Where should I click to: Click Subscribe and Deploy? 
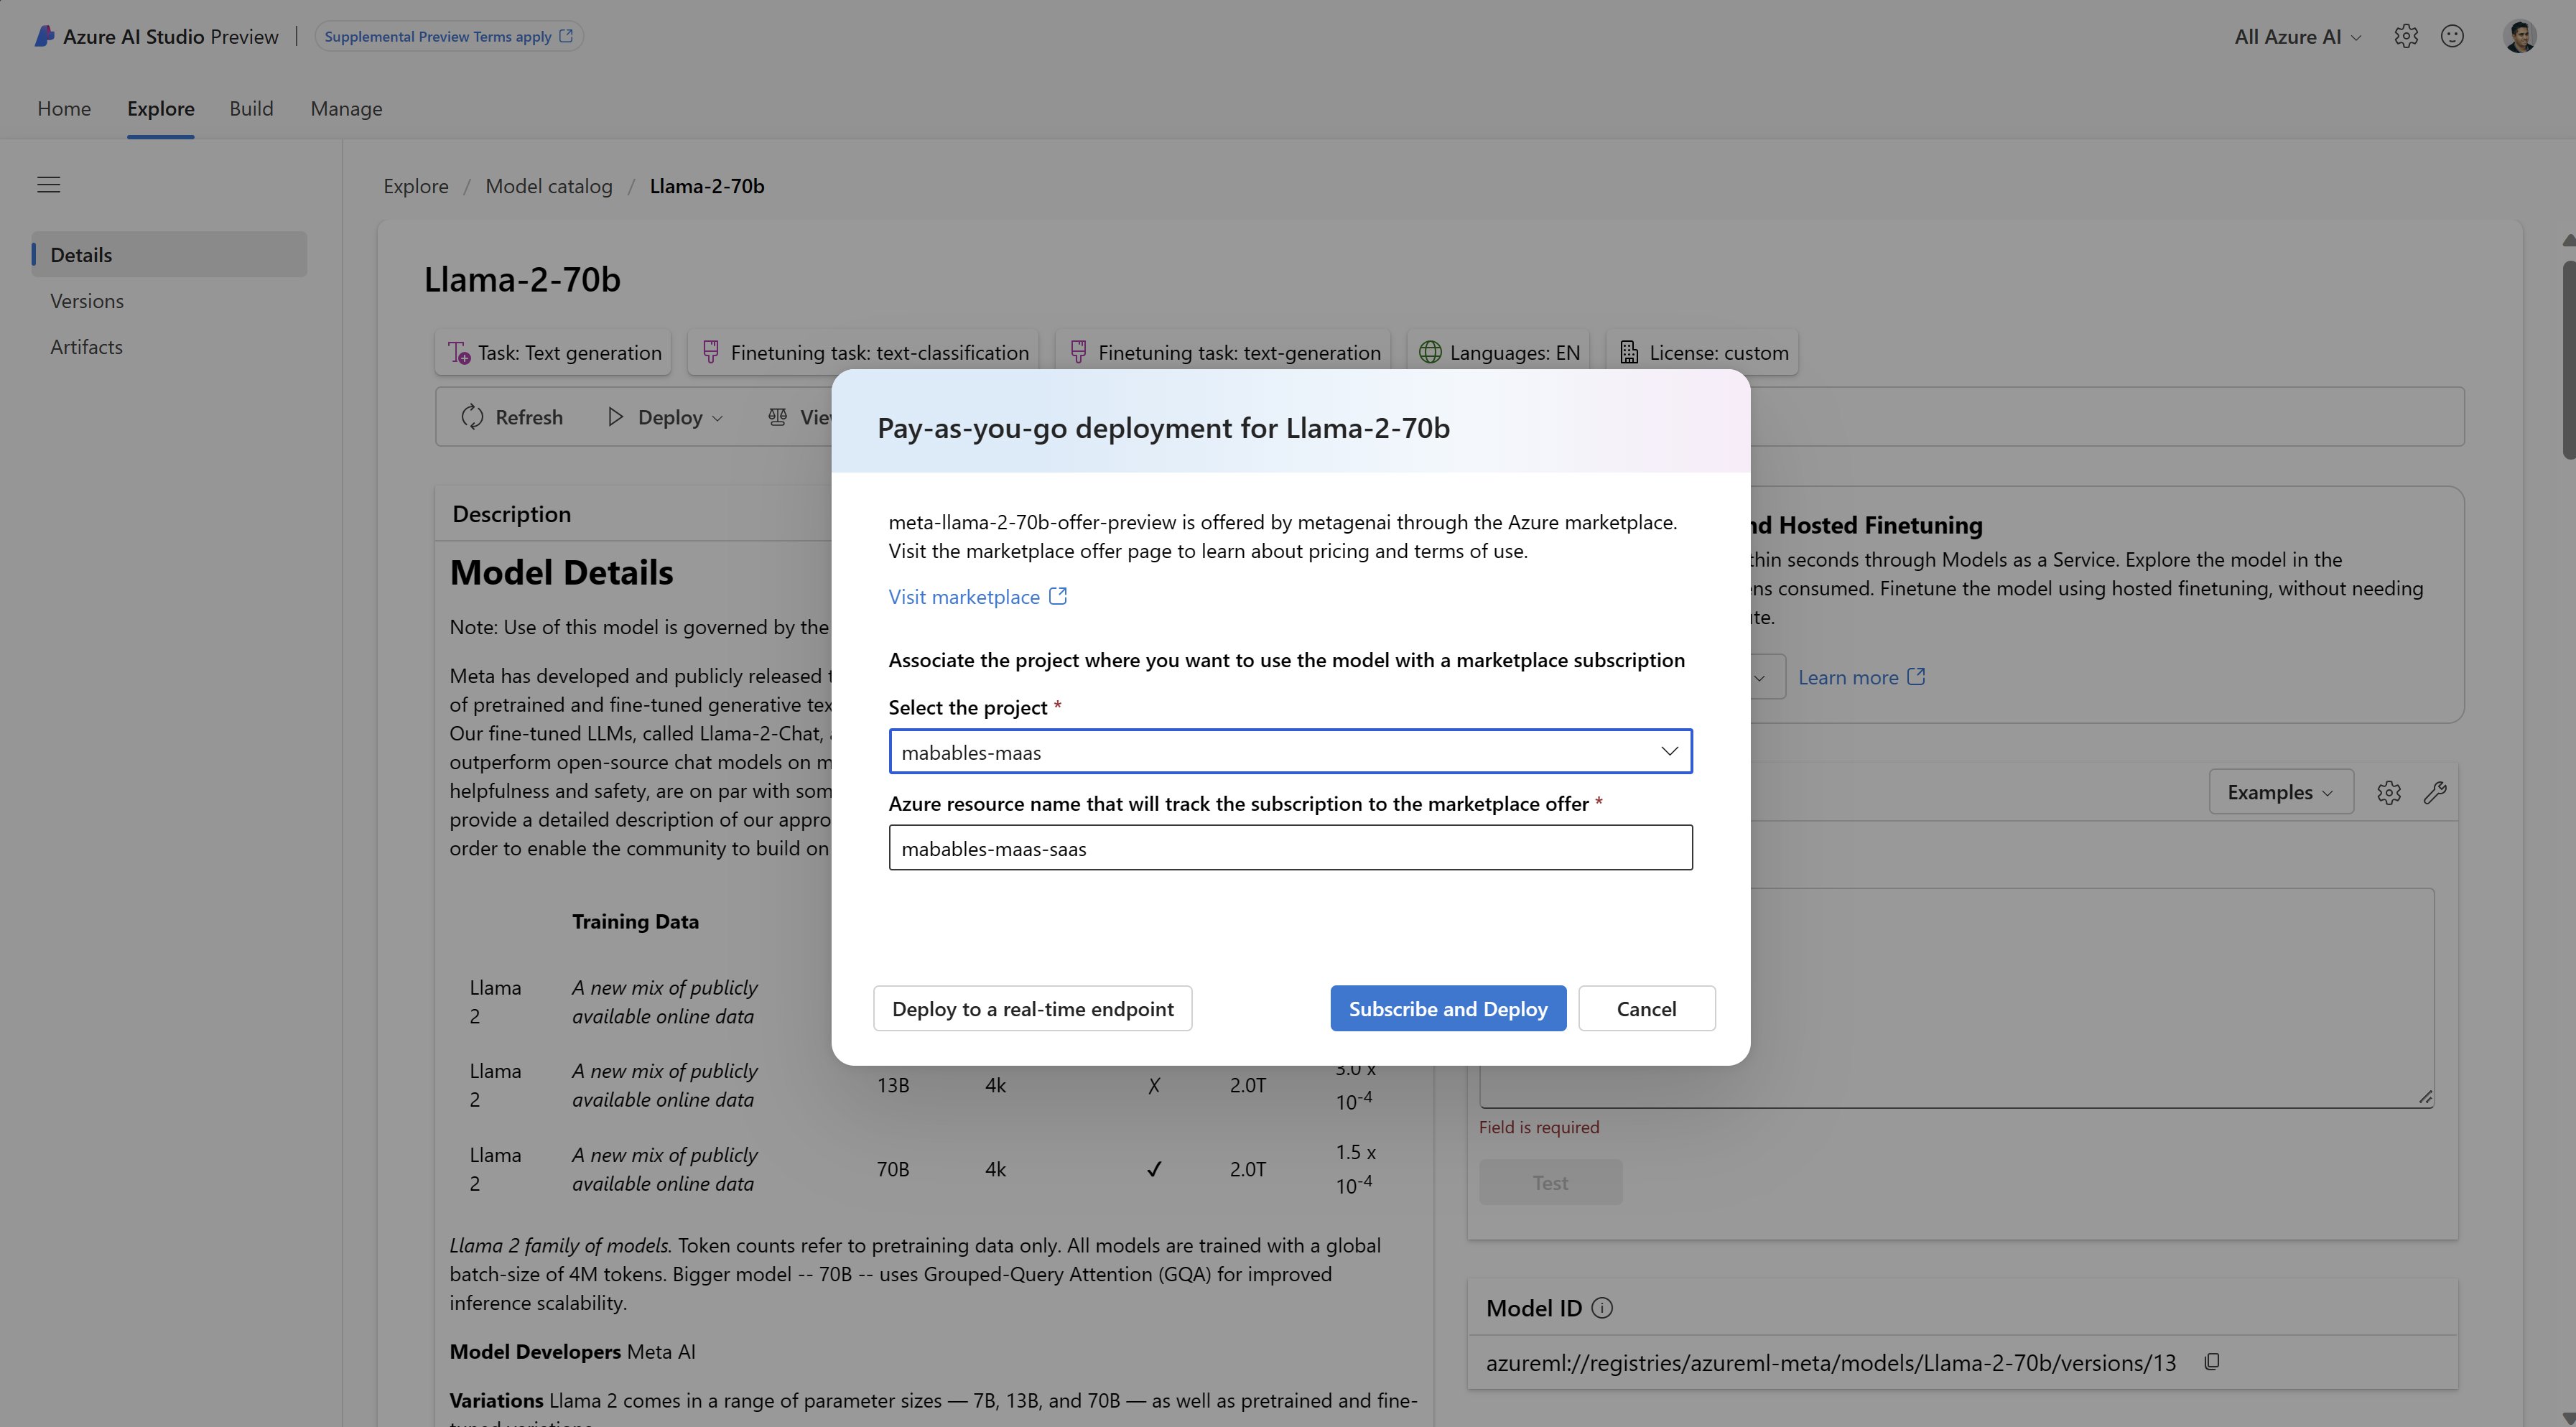point(1448,1008)
